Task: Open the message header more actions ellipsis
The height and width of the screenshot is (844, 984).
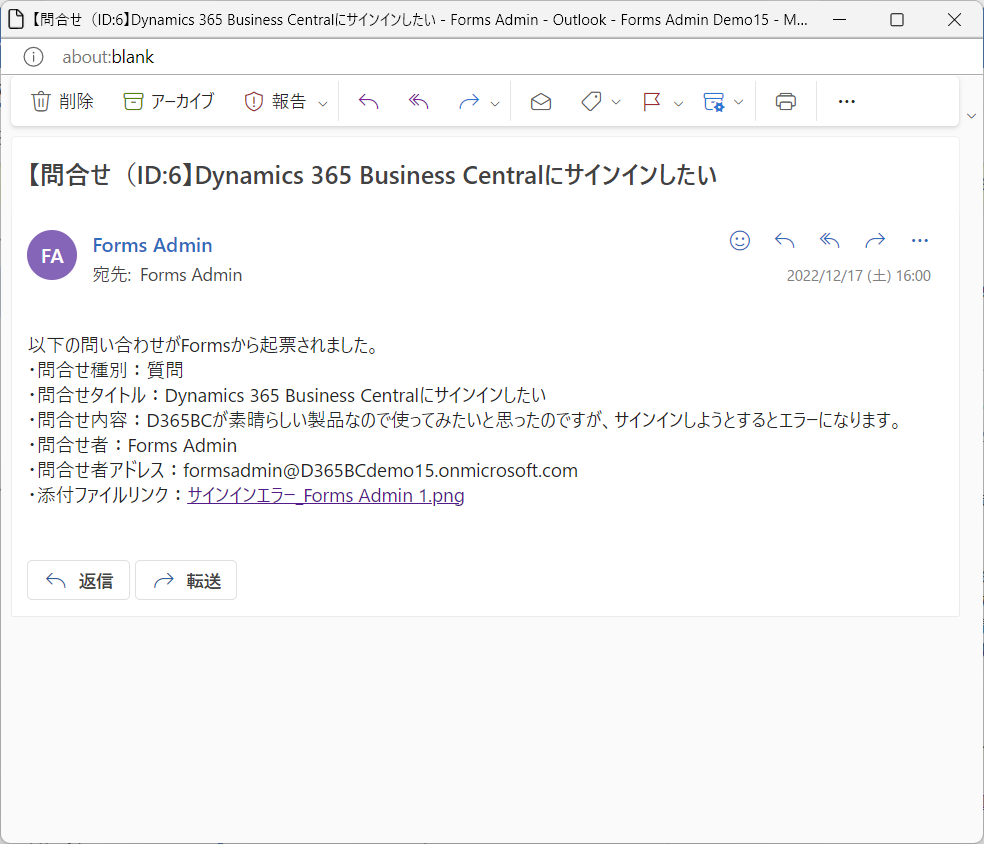Action: click(x=919, y=240)
